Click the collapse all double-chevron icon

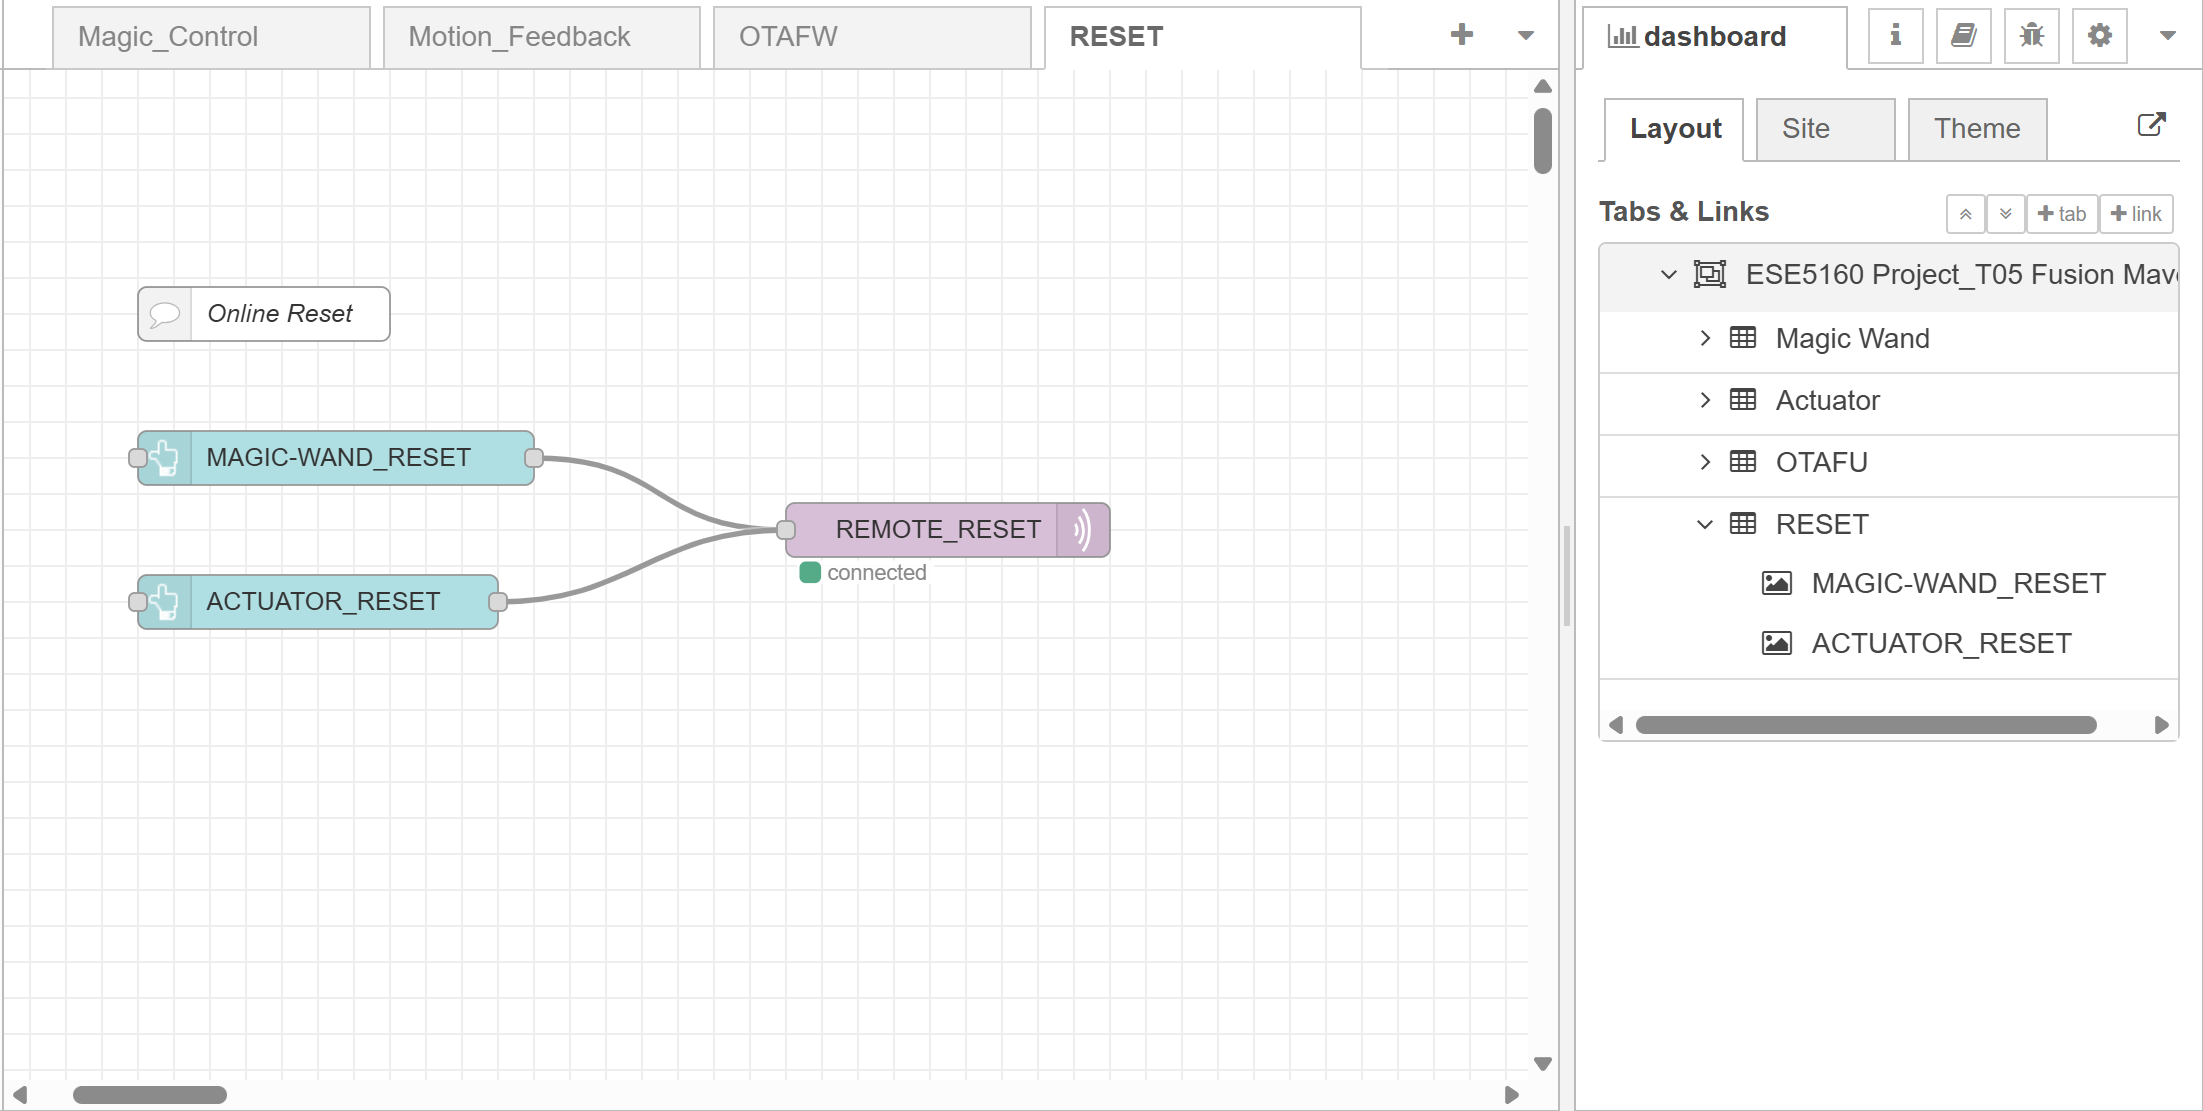1965,214
